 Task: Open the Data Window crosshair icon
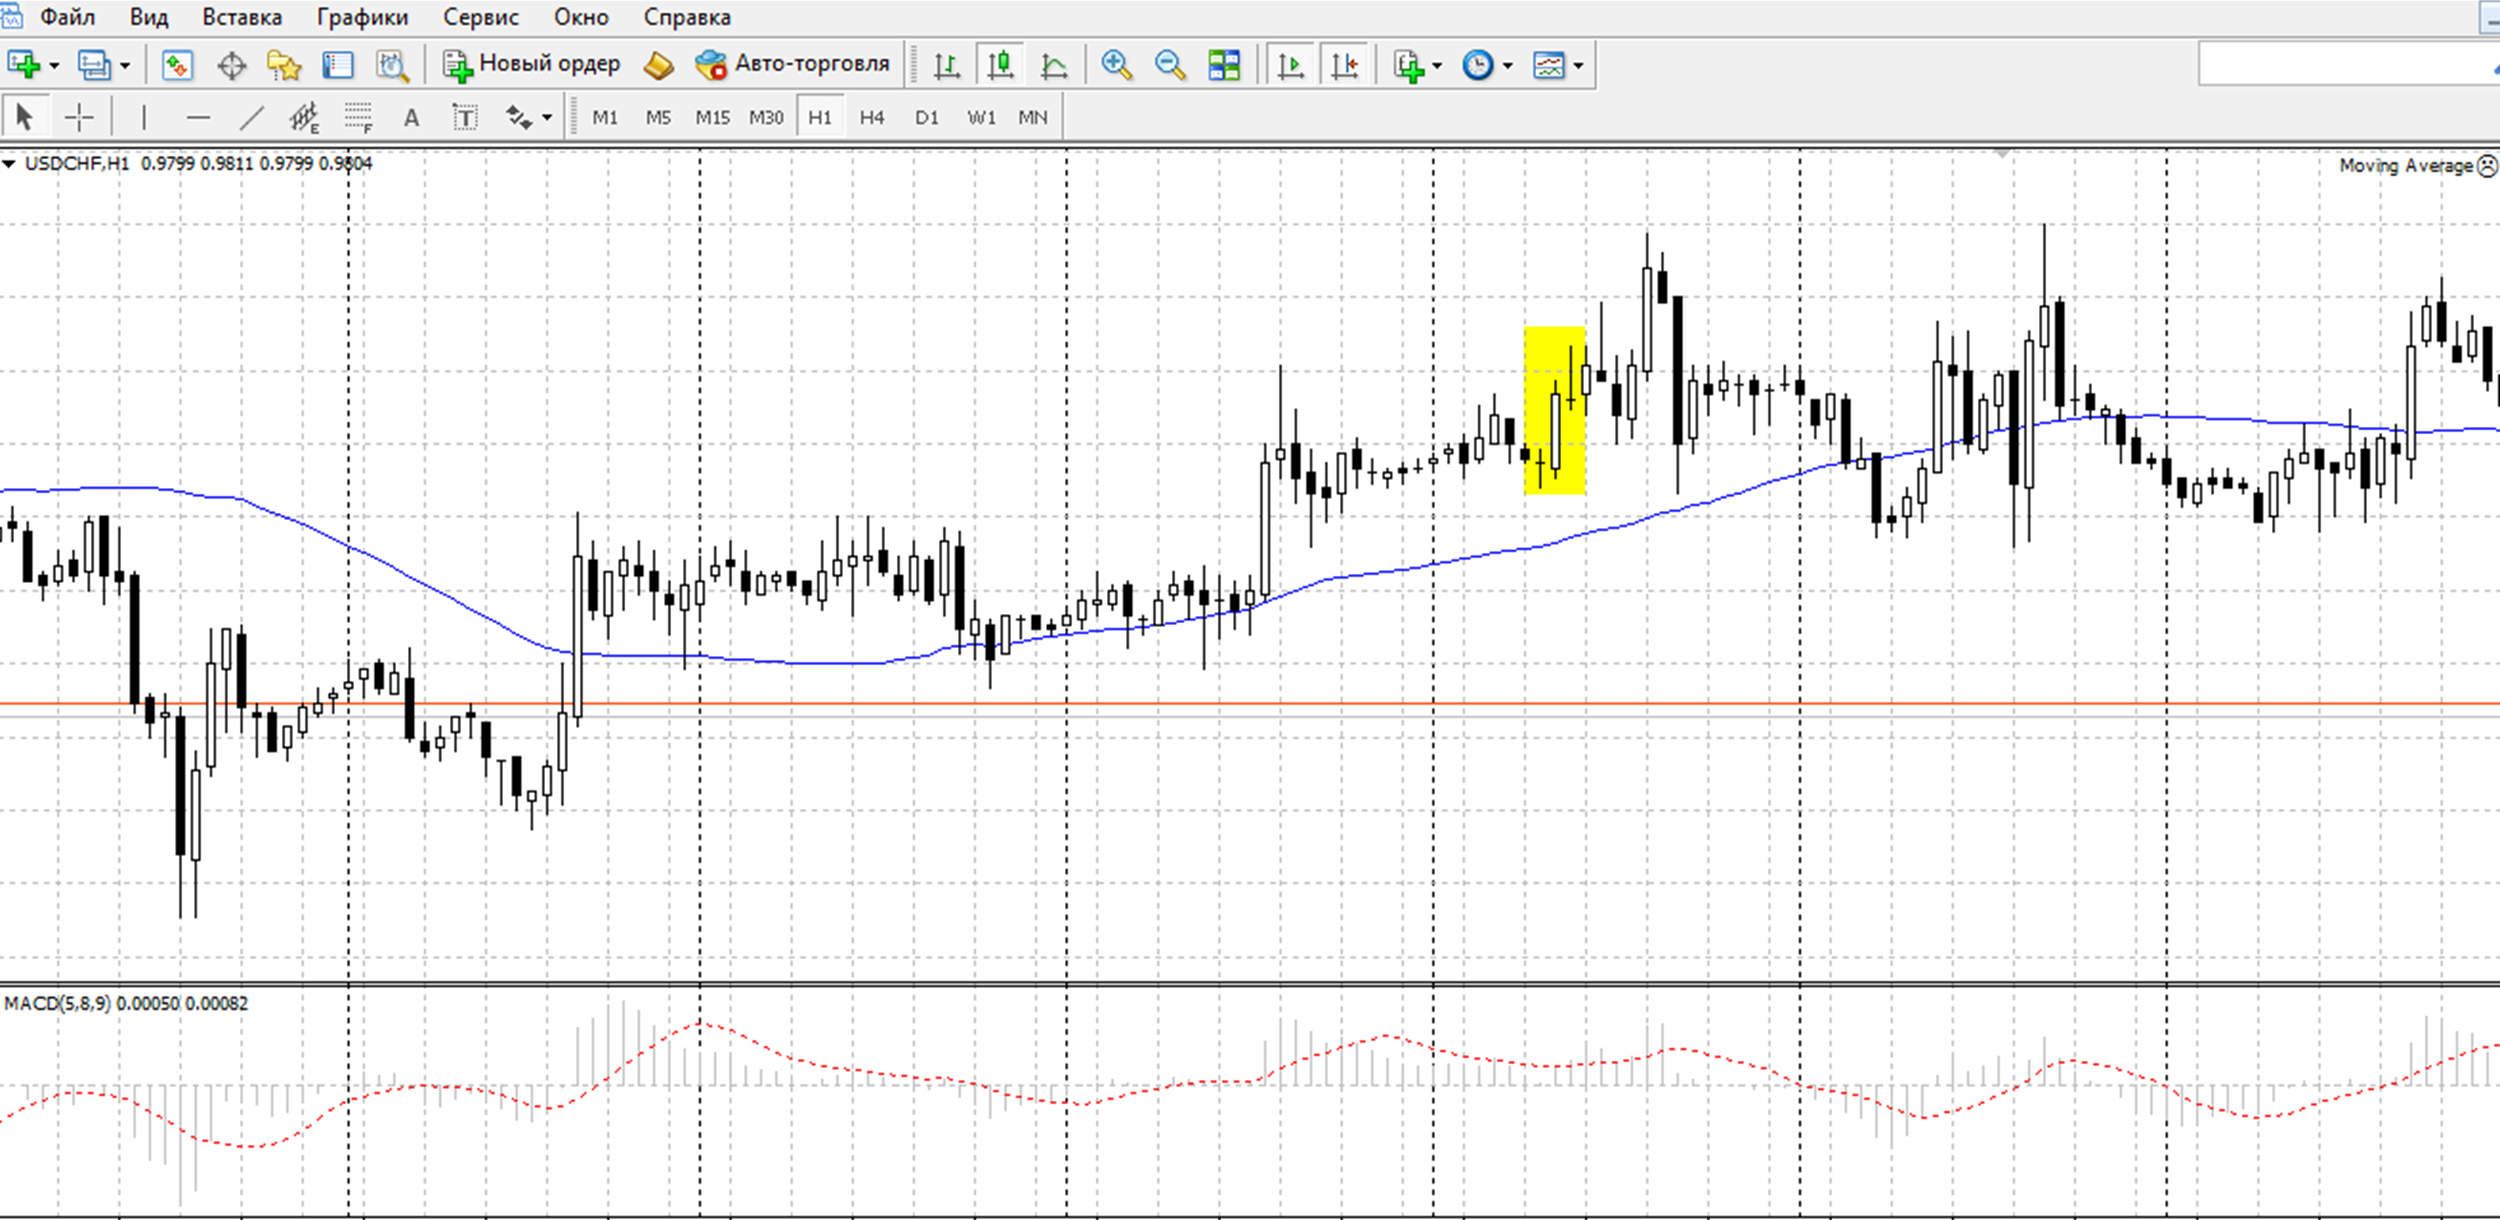click(231, 65)
